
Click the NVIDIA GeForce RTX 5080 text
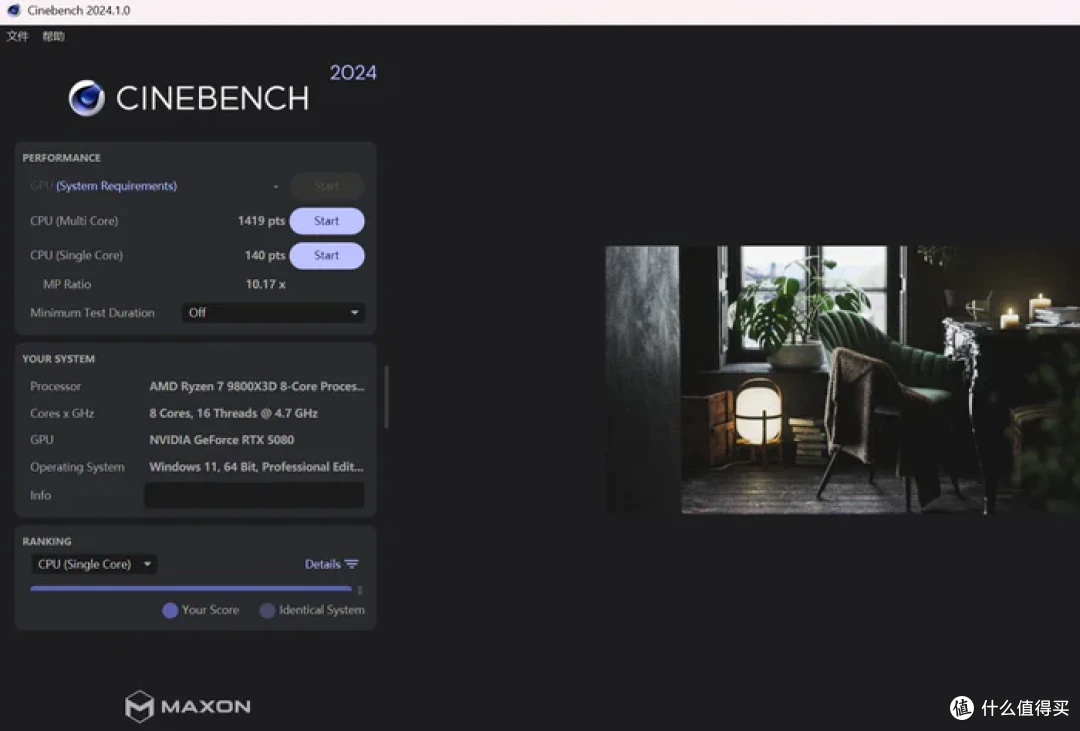click(222, 440)
